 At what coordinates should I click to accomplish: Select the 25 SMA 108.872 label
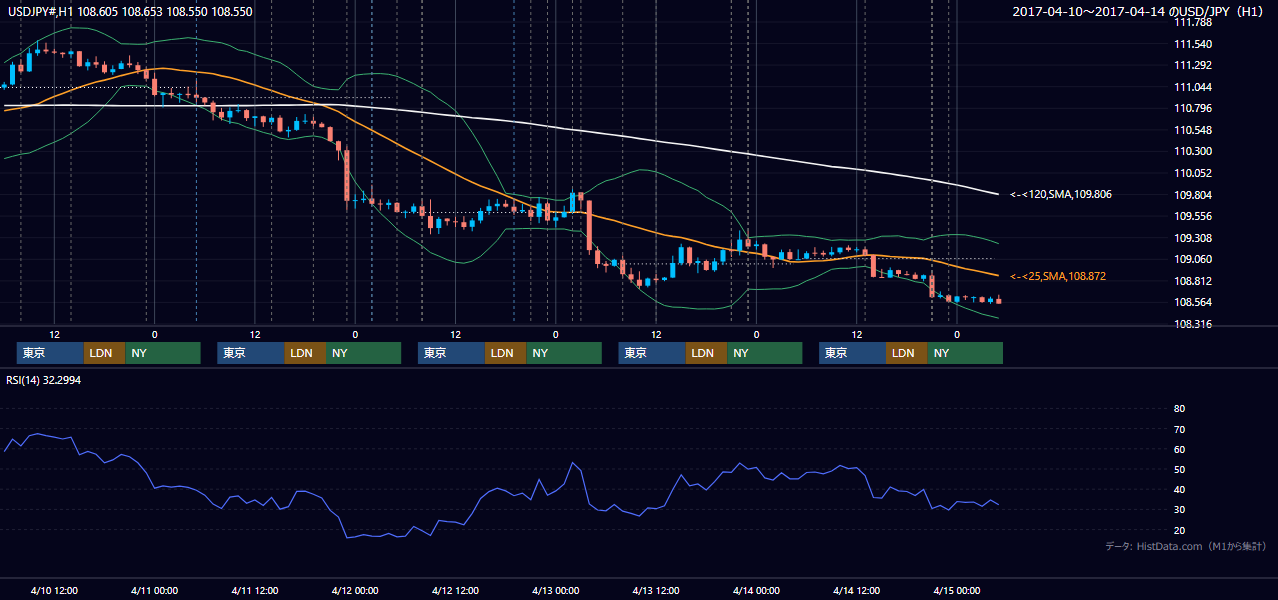click(1057, 276)
